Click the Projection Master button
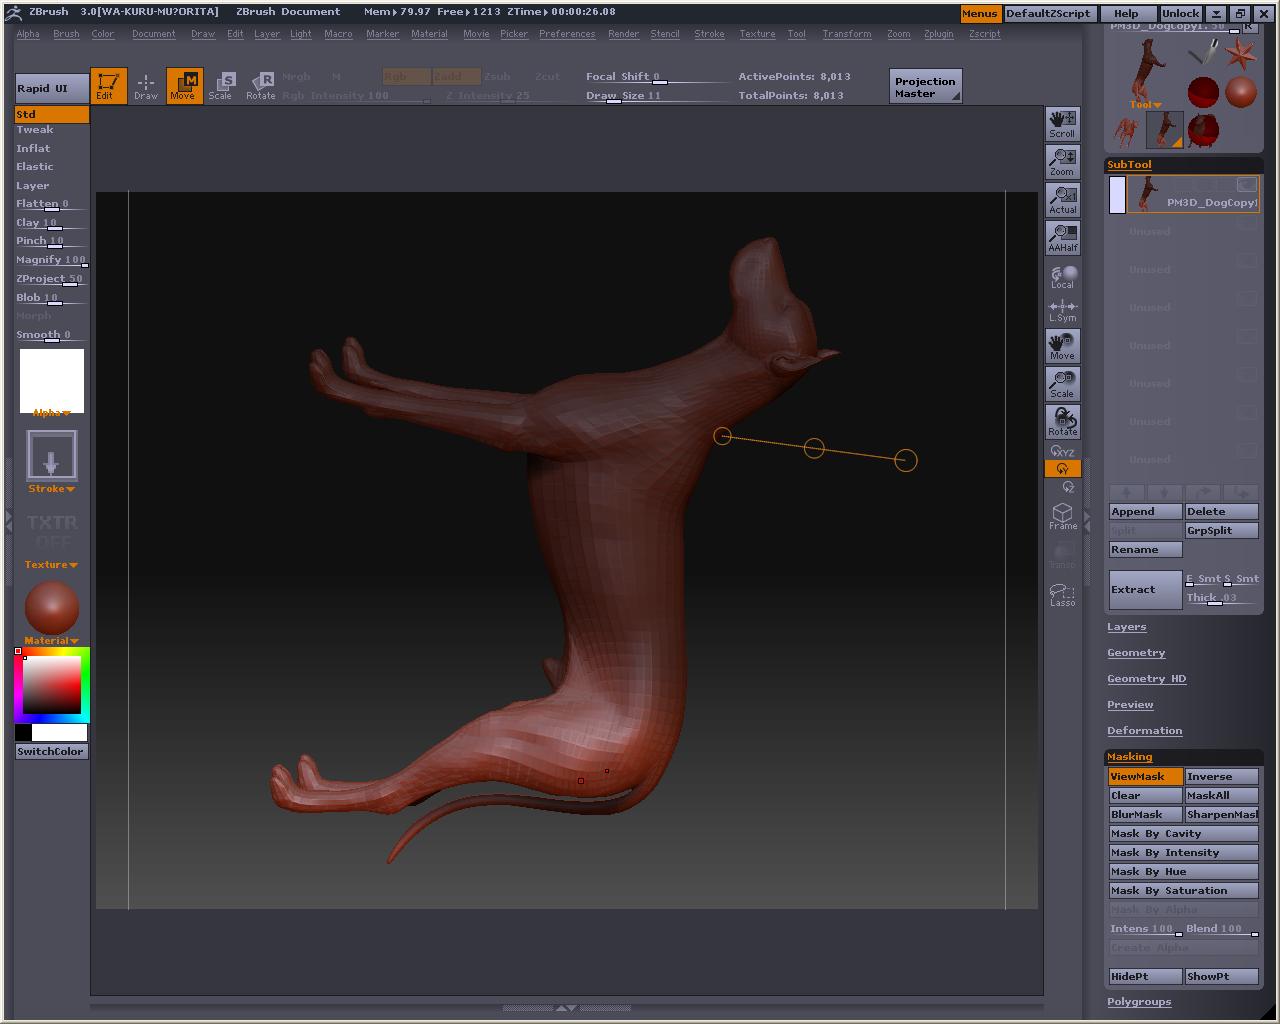This screenshot has width=1280, height=1024. pos(925,87)
